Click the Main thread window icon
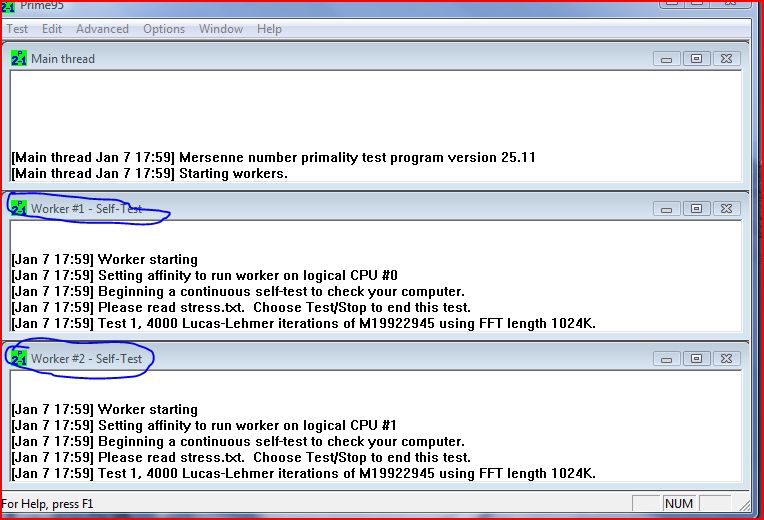 pyautogui.click(x=19, y=58)
